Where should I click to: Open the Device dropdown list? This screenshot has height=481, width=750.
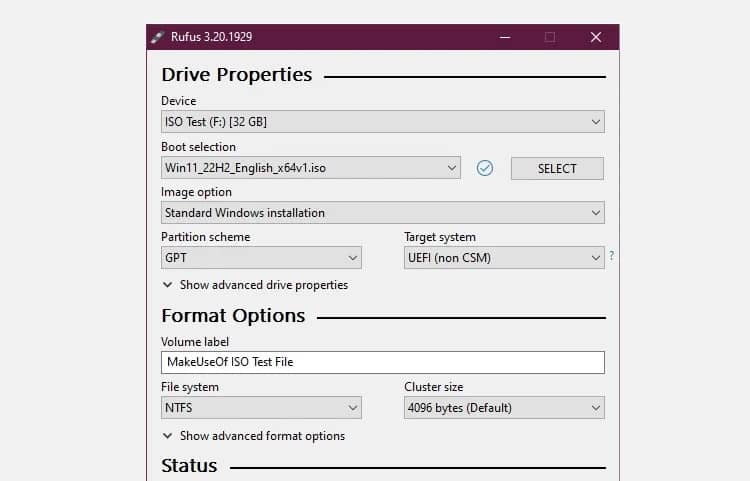pos(383,121)
